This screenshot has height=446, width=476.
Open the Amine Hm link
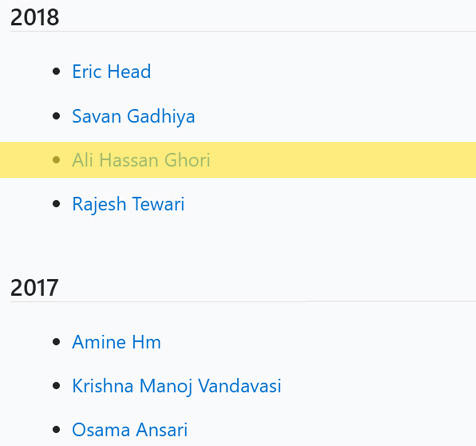pos(116,342)
